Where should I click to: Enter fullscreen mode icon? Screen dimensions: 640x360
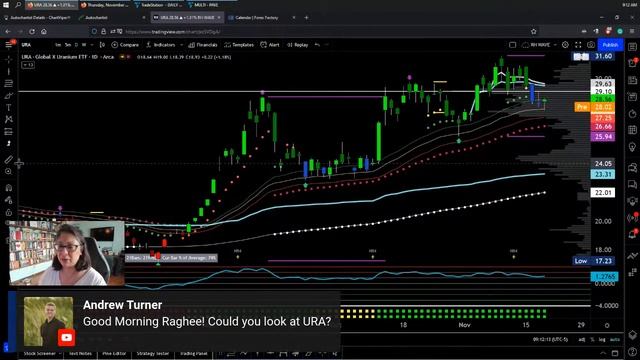pyautogui.click(x=578, y=45)
